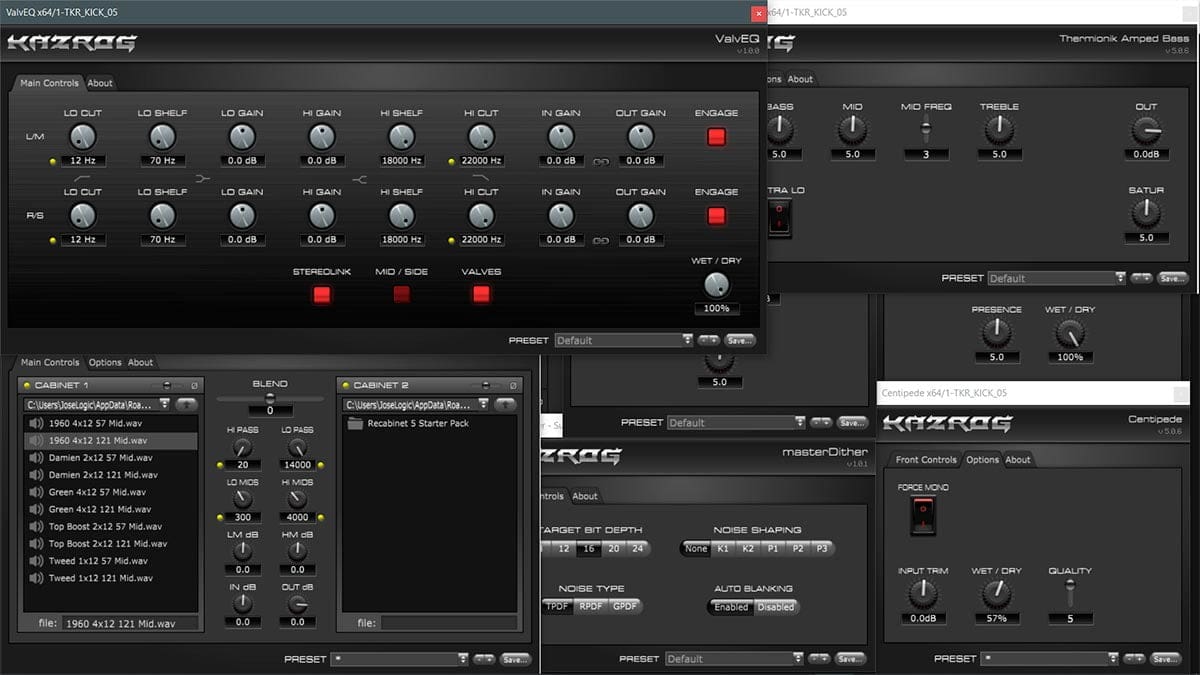Click Save... in Thermionik Amped Bass

[x=1173, y=278]
